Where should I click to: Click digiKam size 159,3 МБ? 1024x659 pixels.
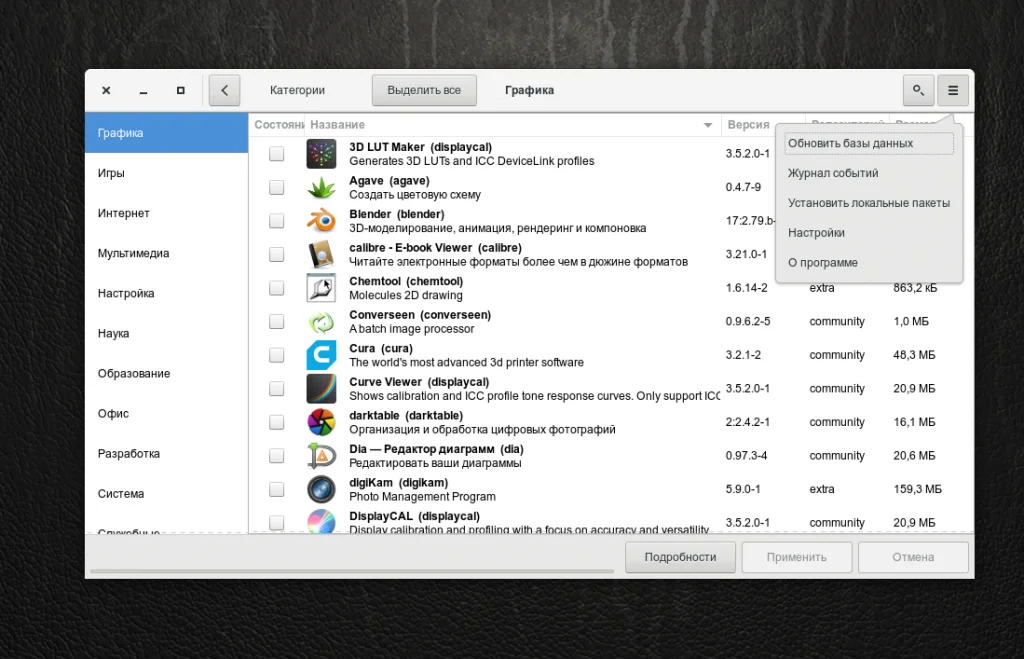917,489
